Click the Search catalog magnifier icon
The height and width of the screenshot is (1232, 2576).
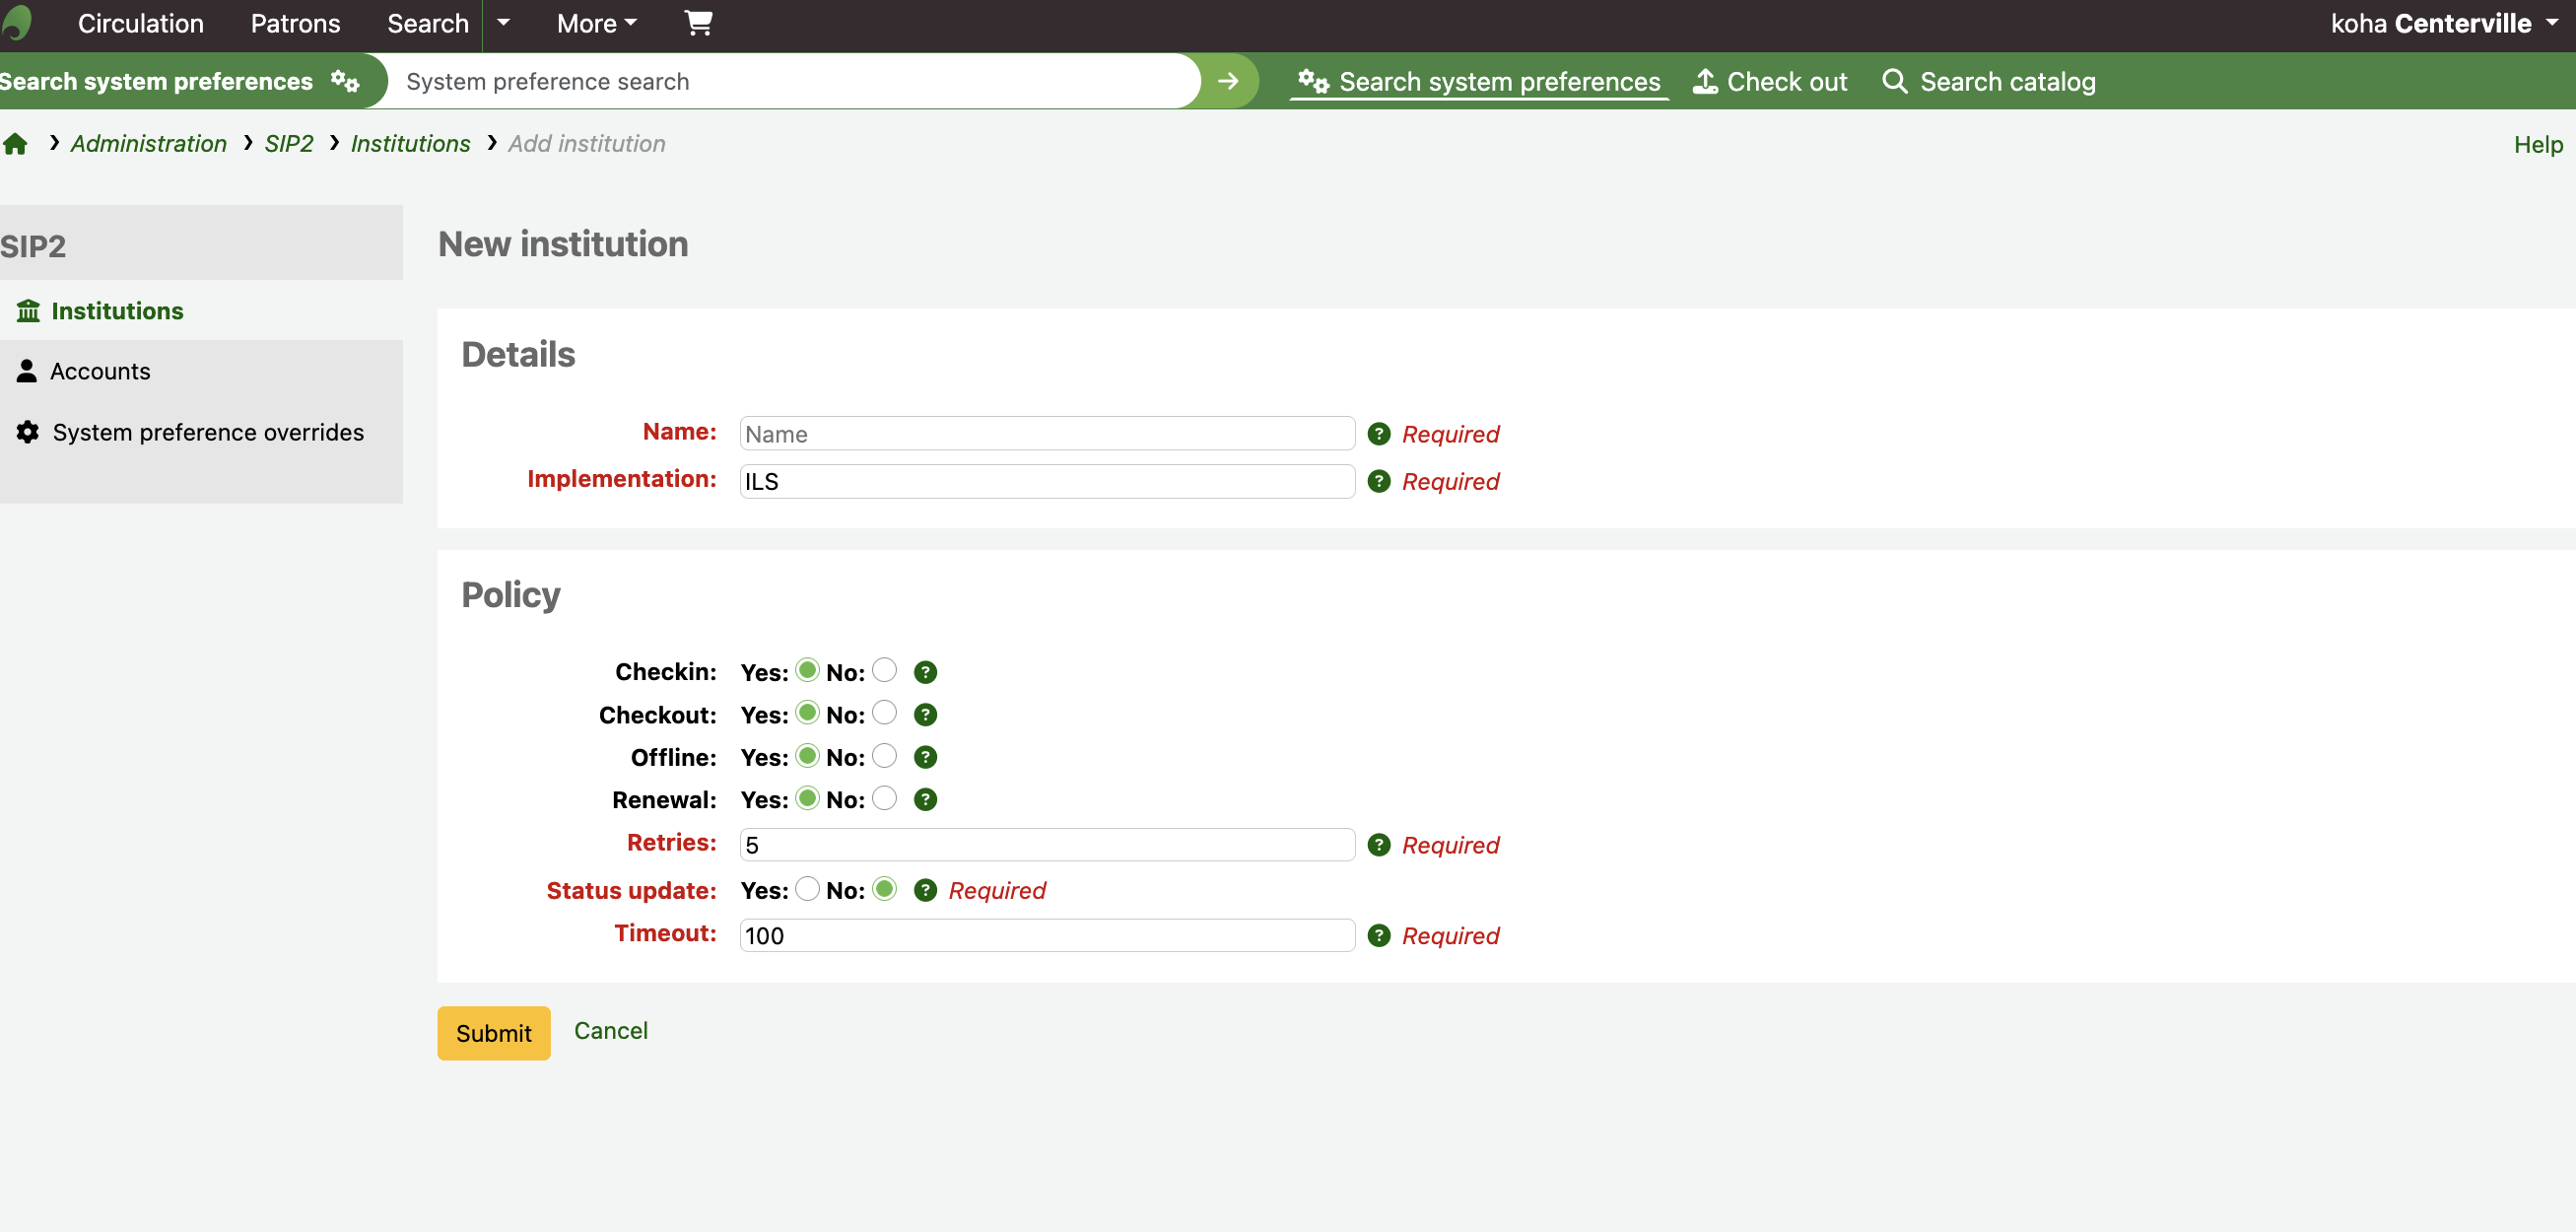click(x=1895, y=81)
